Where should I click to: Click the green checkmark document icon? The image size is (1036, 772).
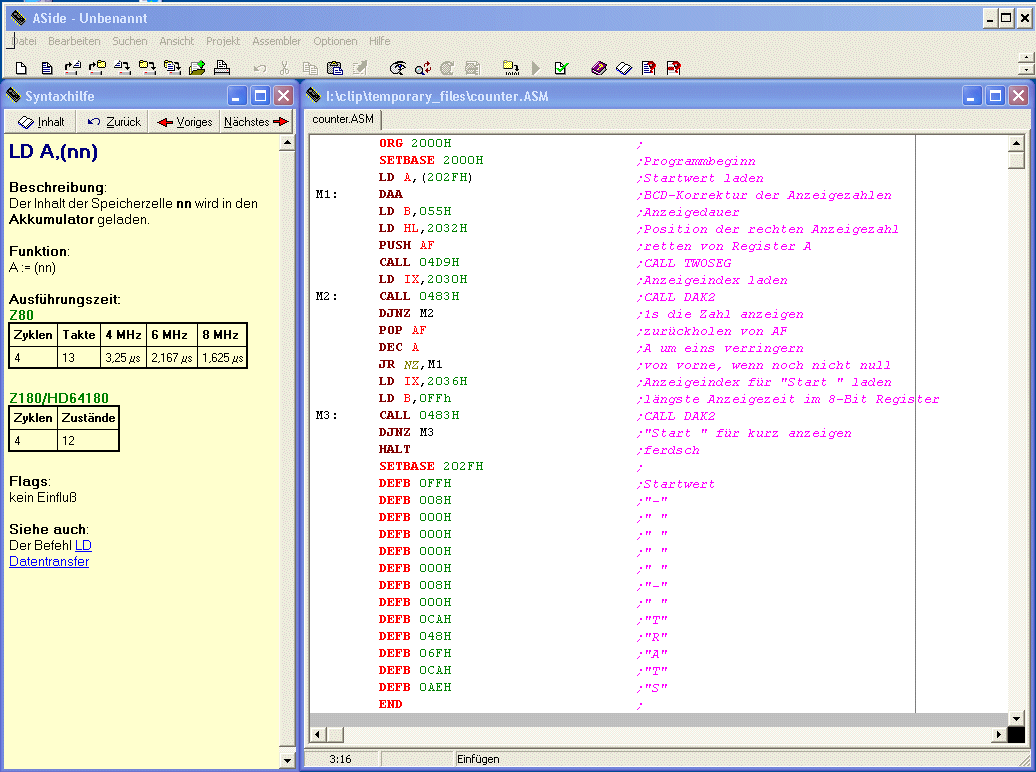[562, 67]
